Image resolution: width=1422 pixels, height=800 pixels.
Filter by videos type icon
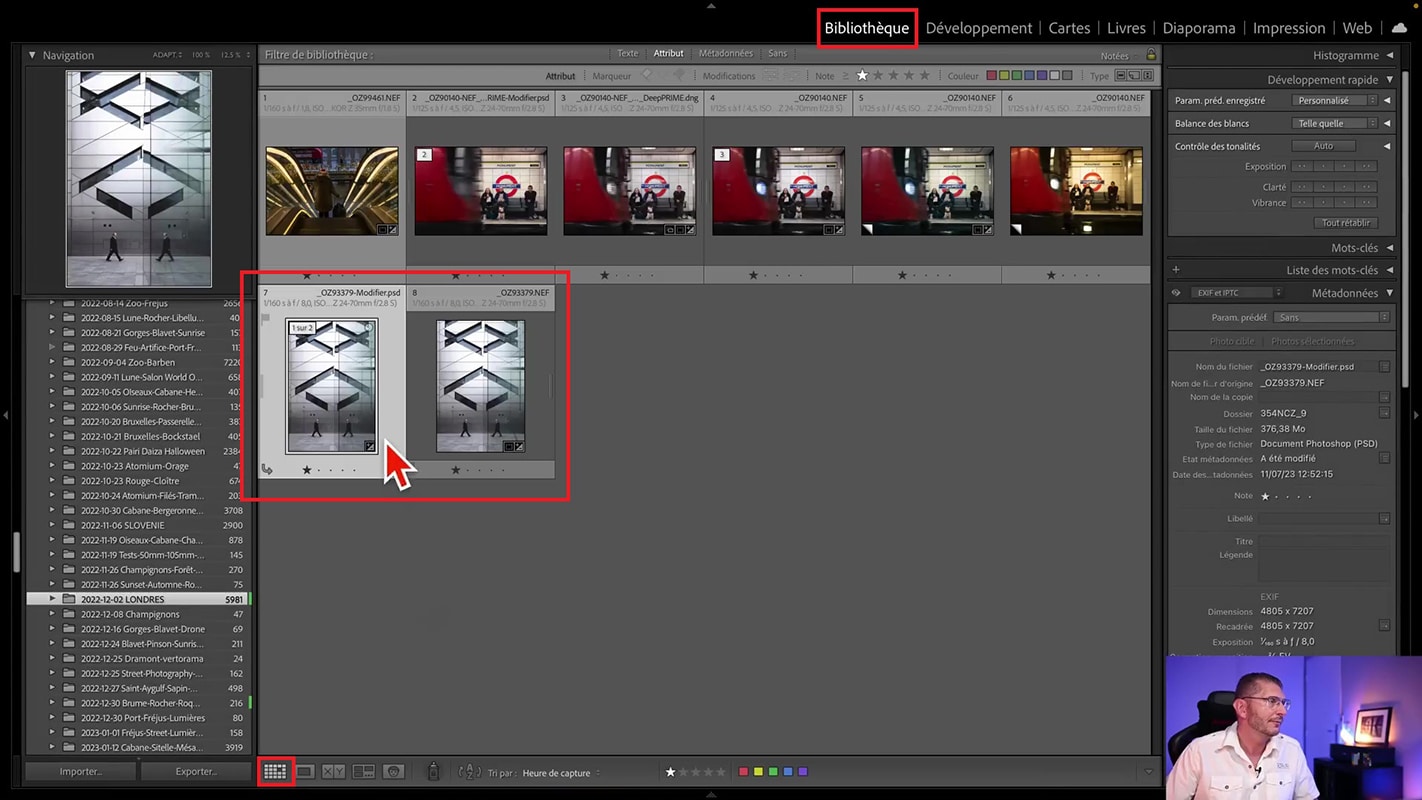tap(1148, 75)
